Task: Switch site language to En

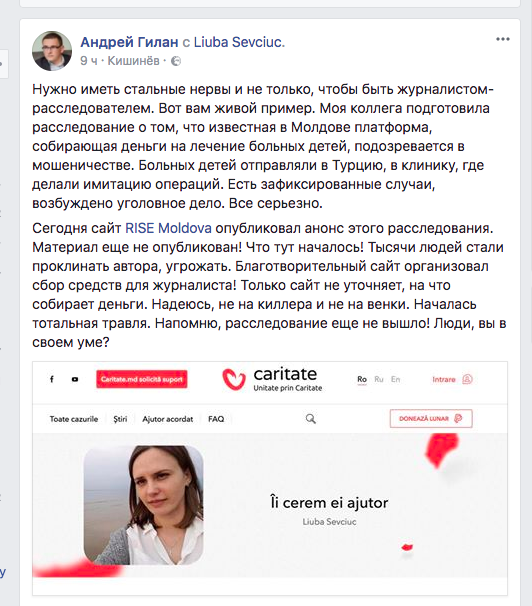Action: click(395, 380)
